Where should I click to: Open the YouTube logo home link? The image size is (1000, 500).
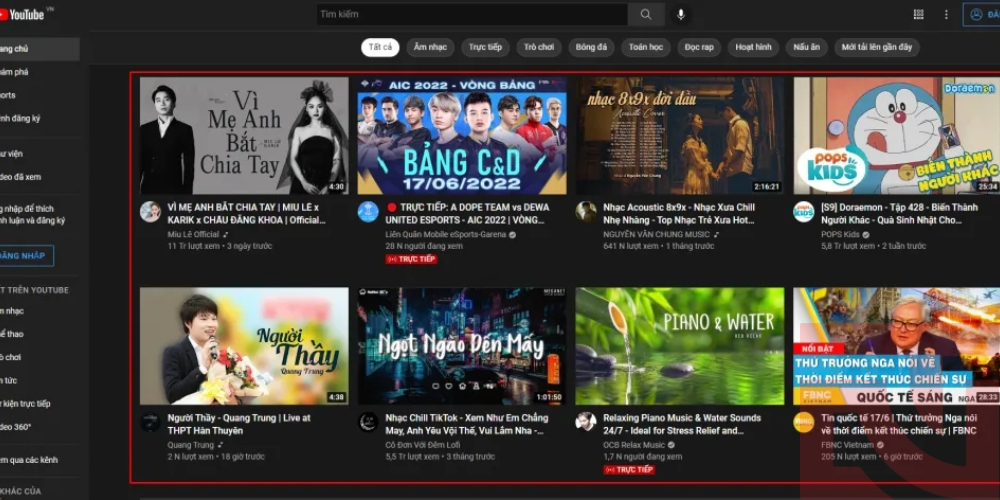22,14
